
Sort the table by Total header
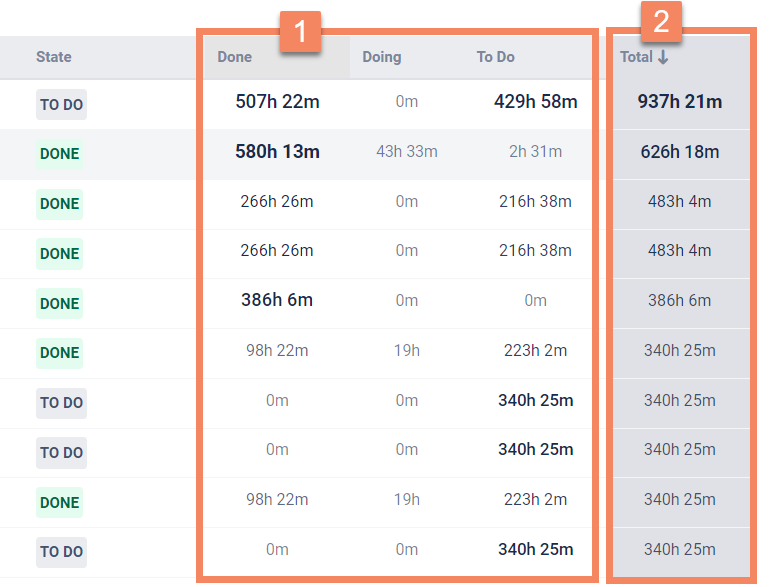click(x=637, y=57)
